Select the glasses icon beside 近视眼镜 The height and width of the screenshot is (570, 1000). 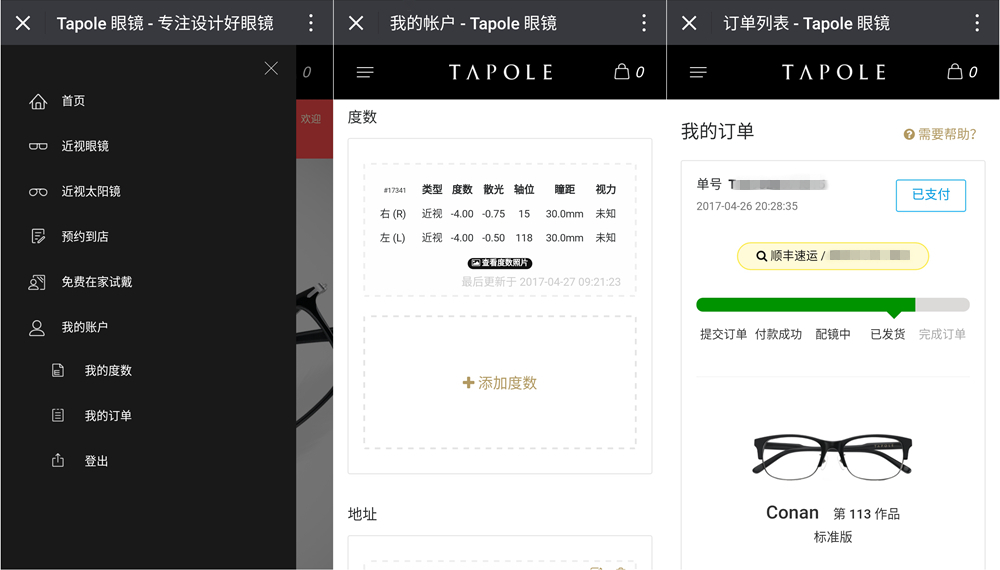coord(38,146)
